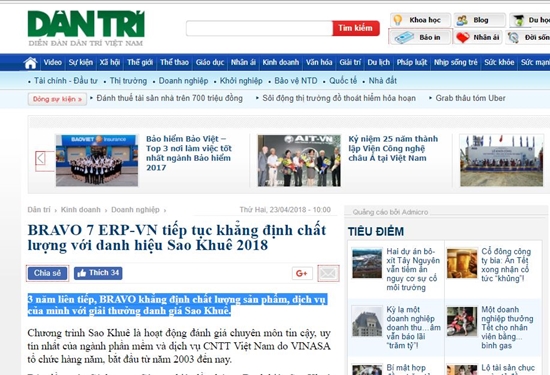The image size is (550, 375).
Task: Share article on Google Plus
Action: [302, 273]
